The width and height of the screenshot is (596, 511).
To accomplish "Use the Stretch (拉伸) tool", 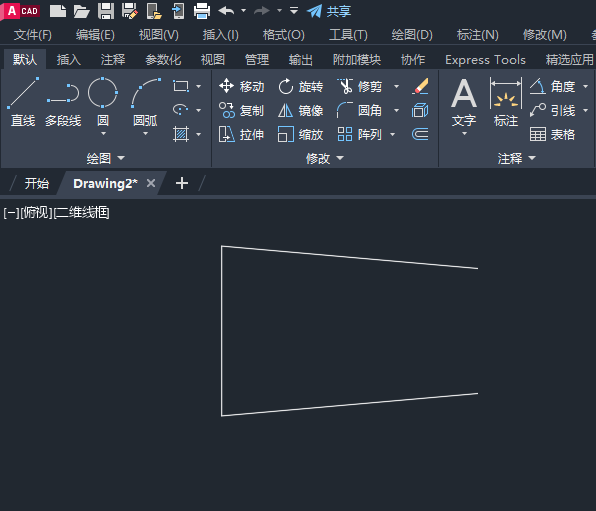I will tap(241, 134).
